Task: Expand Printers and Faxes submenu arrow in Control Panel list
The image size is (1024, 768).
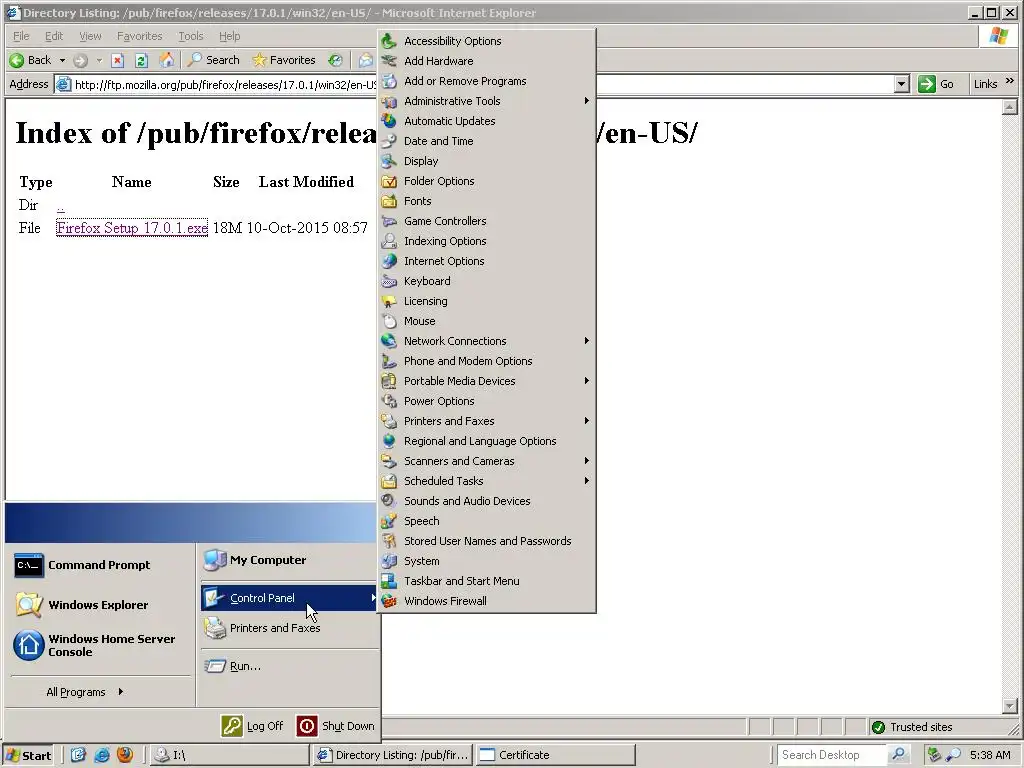Action: [x=586, y=421]
